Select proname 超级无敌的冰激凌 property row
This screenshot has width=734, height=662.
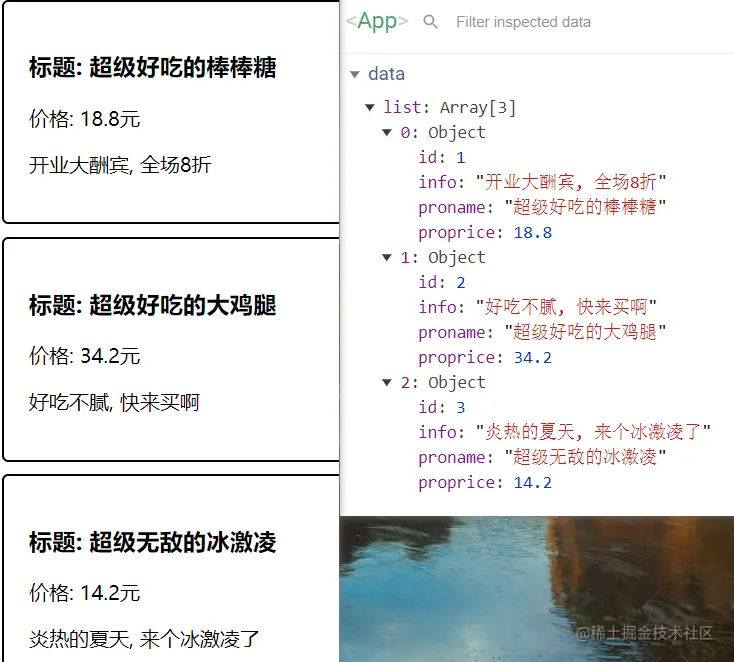click(542, 457)
